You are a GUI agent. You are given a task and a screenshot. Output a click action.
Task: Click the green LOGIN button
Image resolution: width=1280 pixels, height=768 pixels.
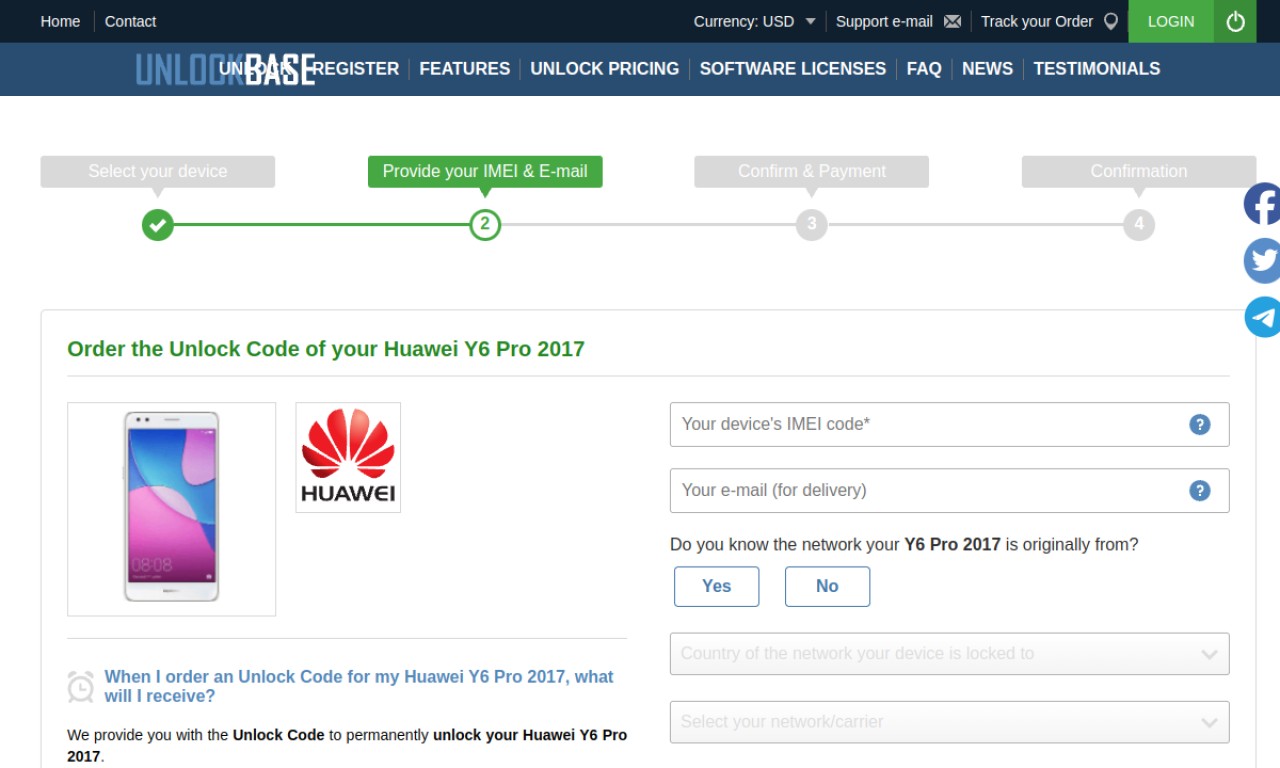click(x=1171, y=21)
